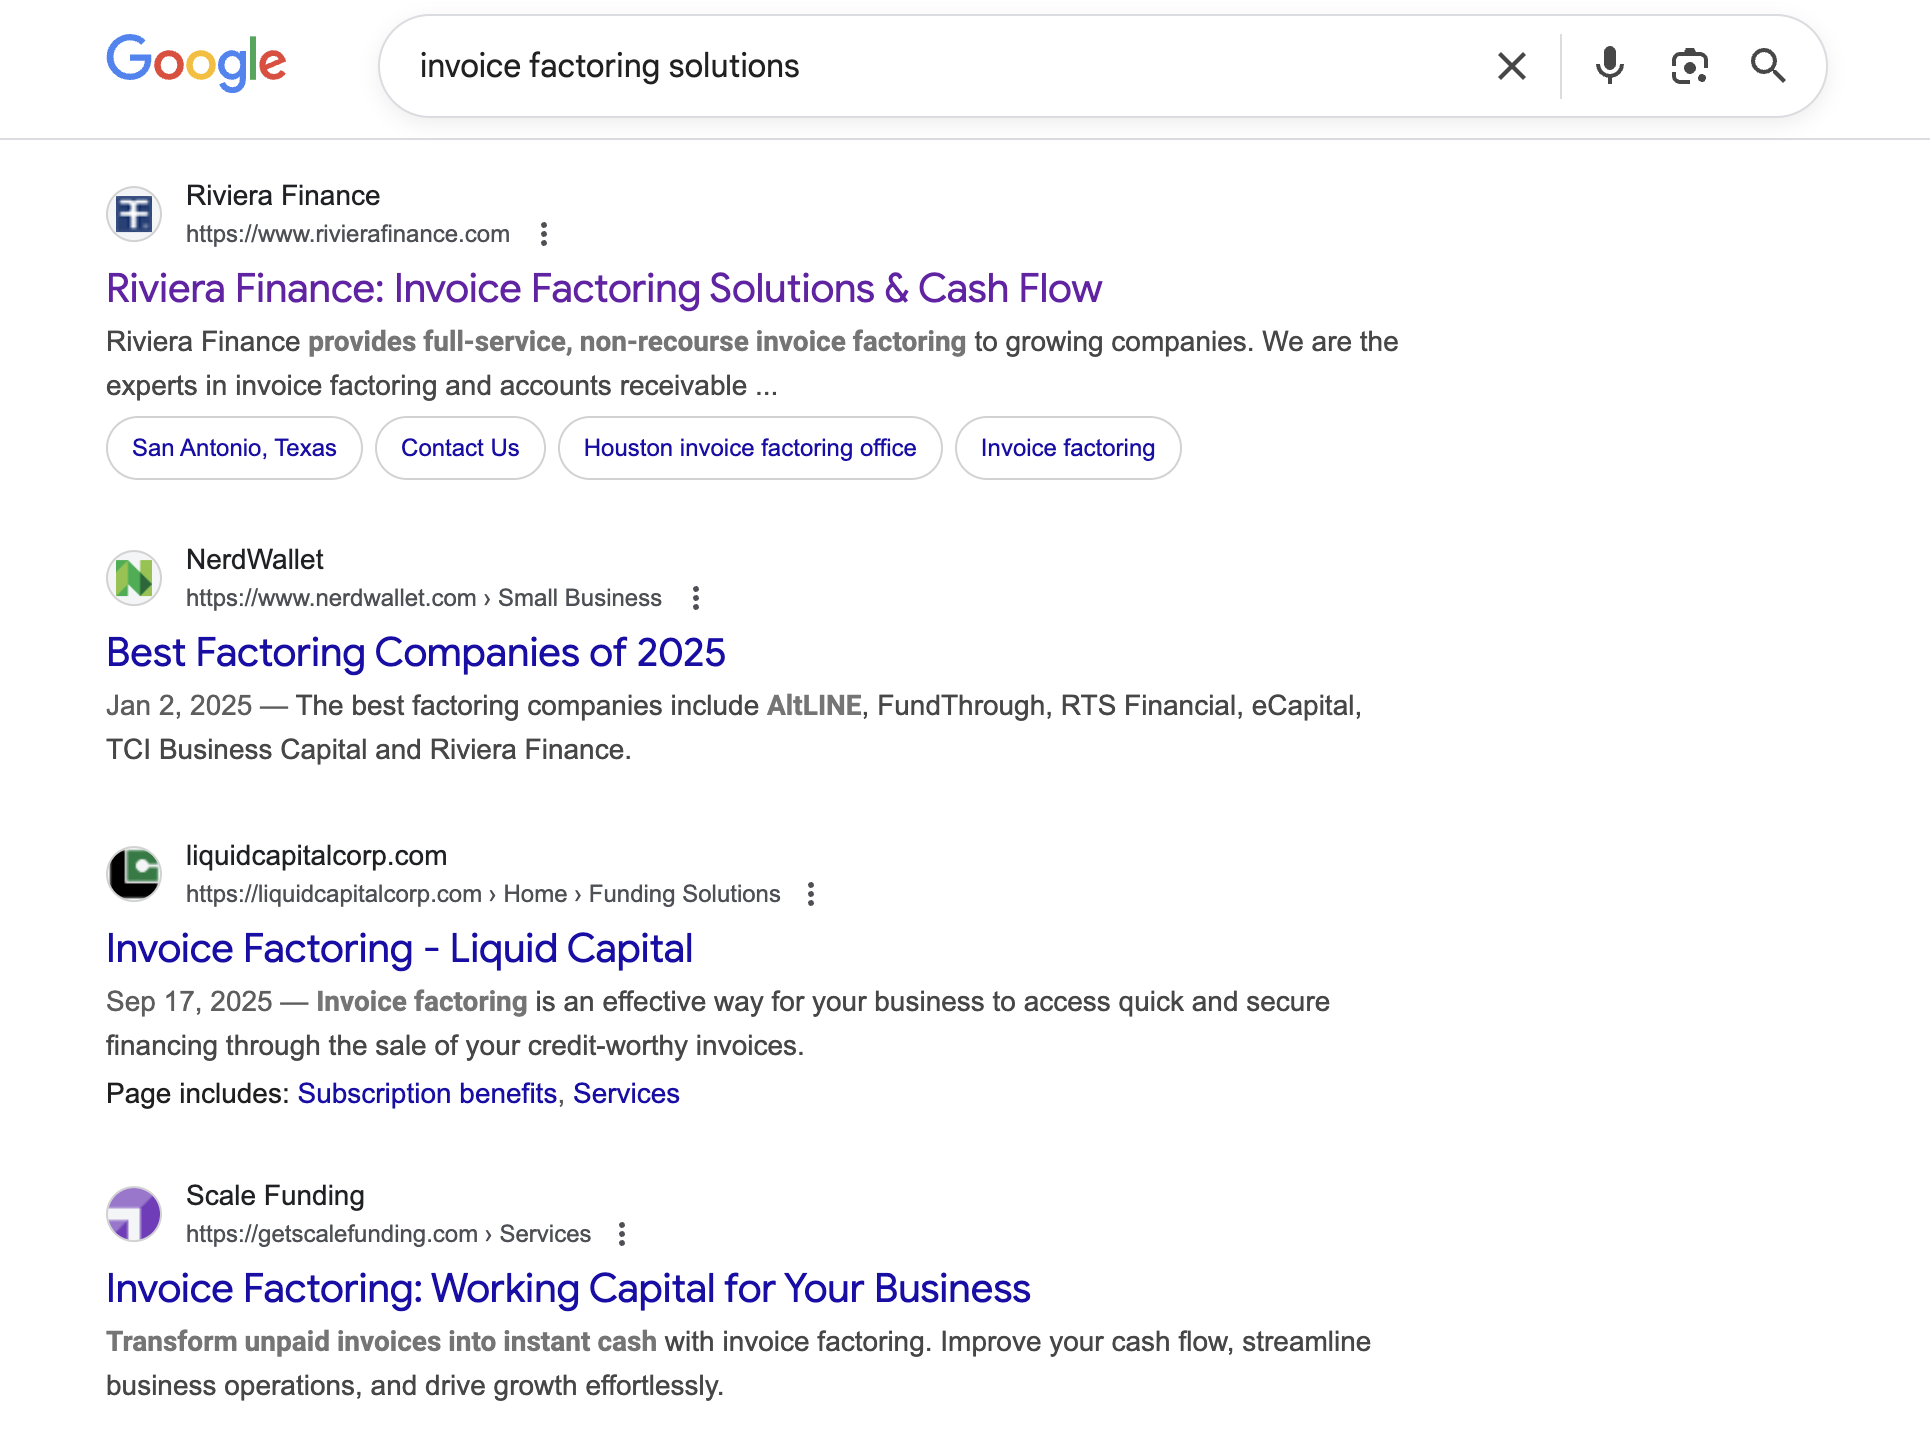The height and width of the screenshot is (1430, 1930).
Task: Click the Scale Funding site favicon
Action: tap(134, 1214)
